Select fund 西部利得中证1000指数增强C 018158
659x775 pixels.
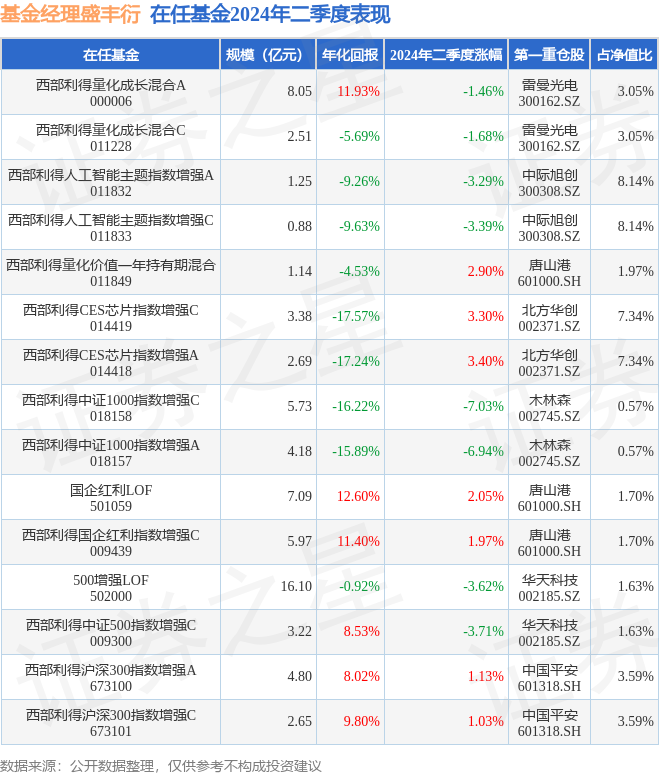pos(111,408)
